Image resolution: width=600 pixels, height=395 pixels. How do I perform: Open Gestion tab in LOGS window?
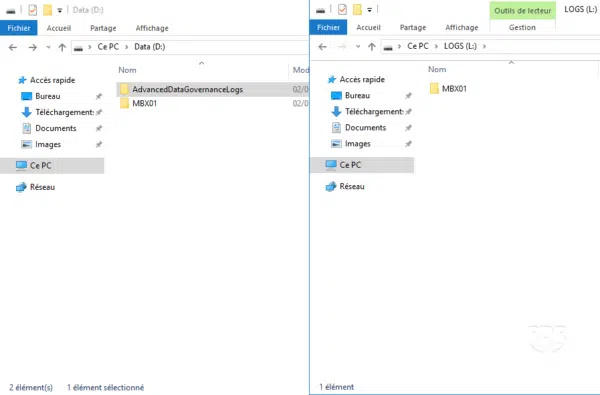(522, 27)
